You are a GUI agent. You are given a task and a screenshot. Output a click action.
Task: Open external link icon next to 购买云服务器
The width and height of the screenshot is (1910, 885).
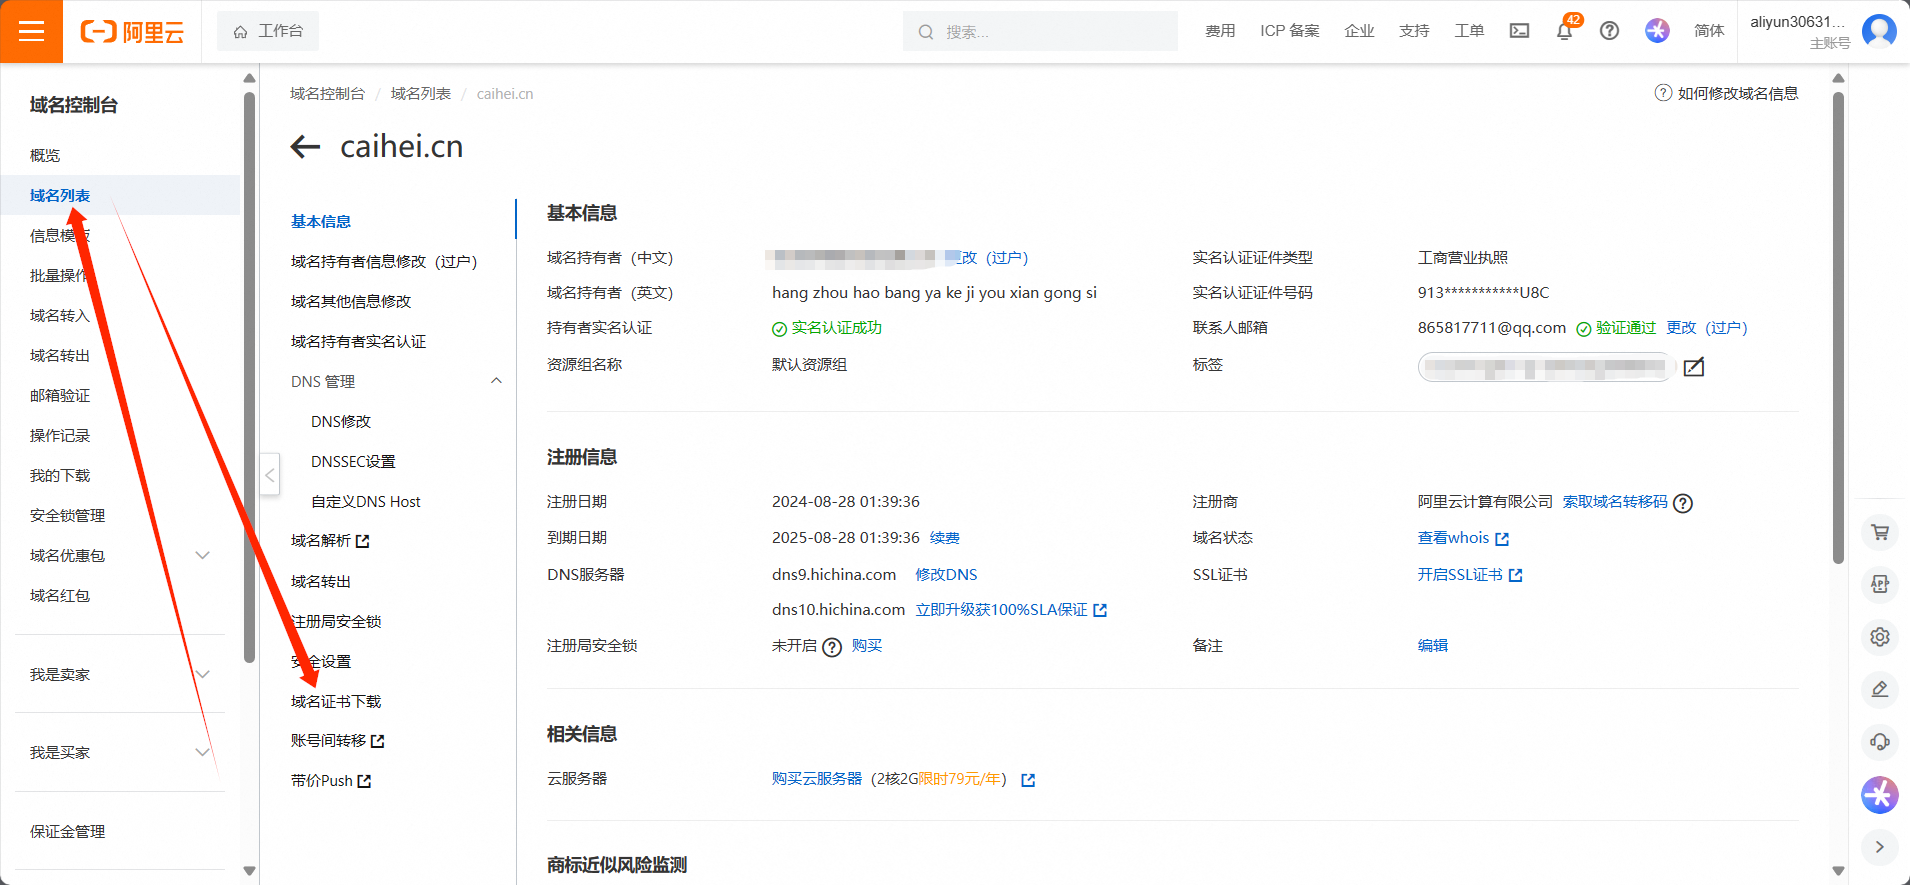tap(1028, 780)
